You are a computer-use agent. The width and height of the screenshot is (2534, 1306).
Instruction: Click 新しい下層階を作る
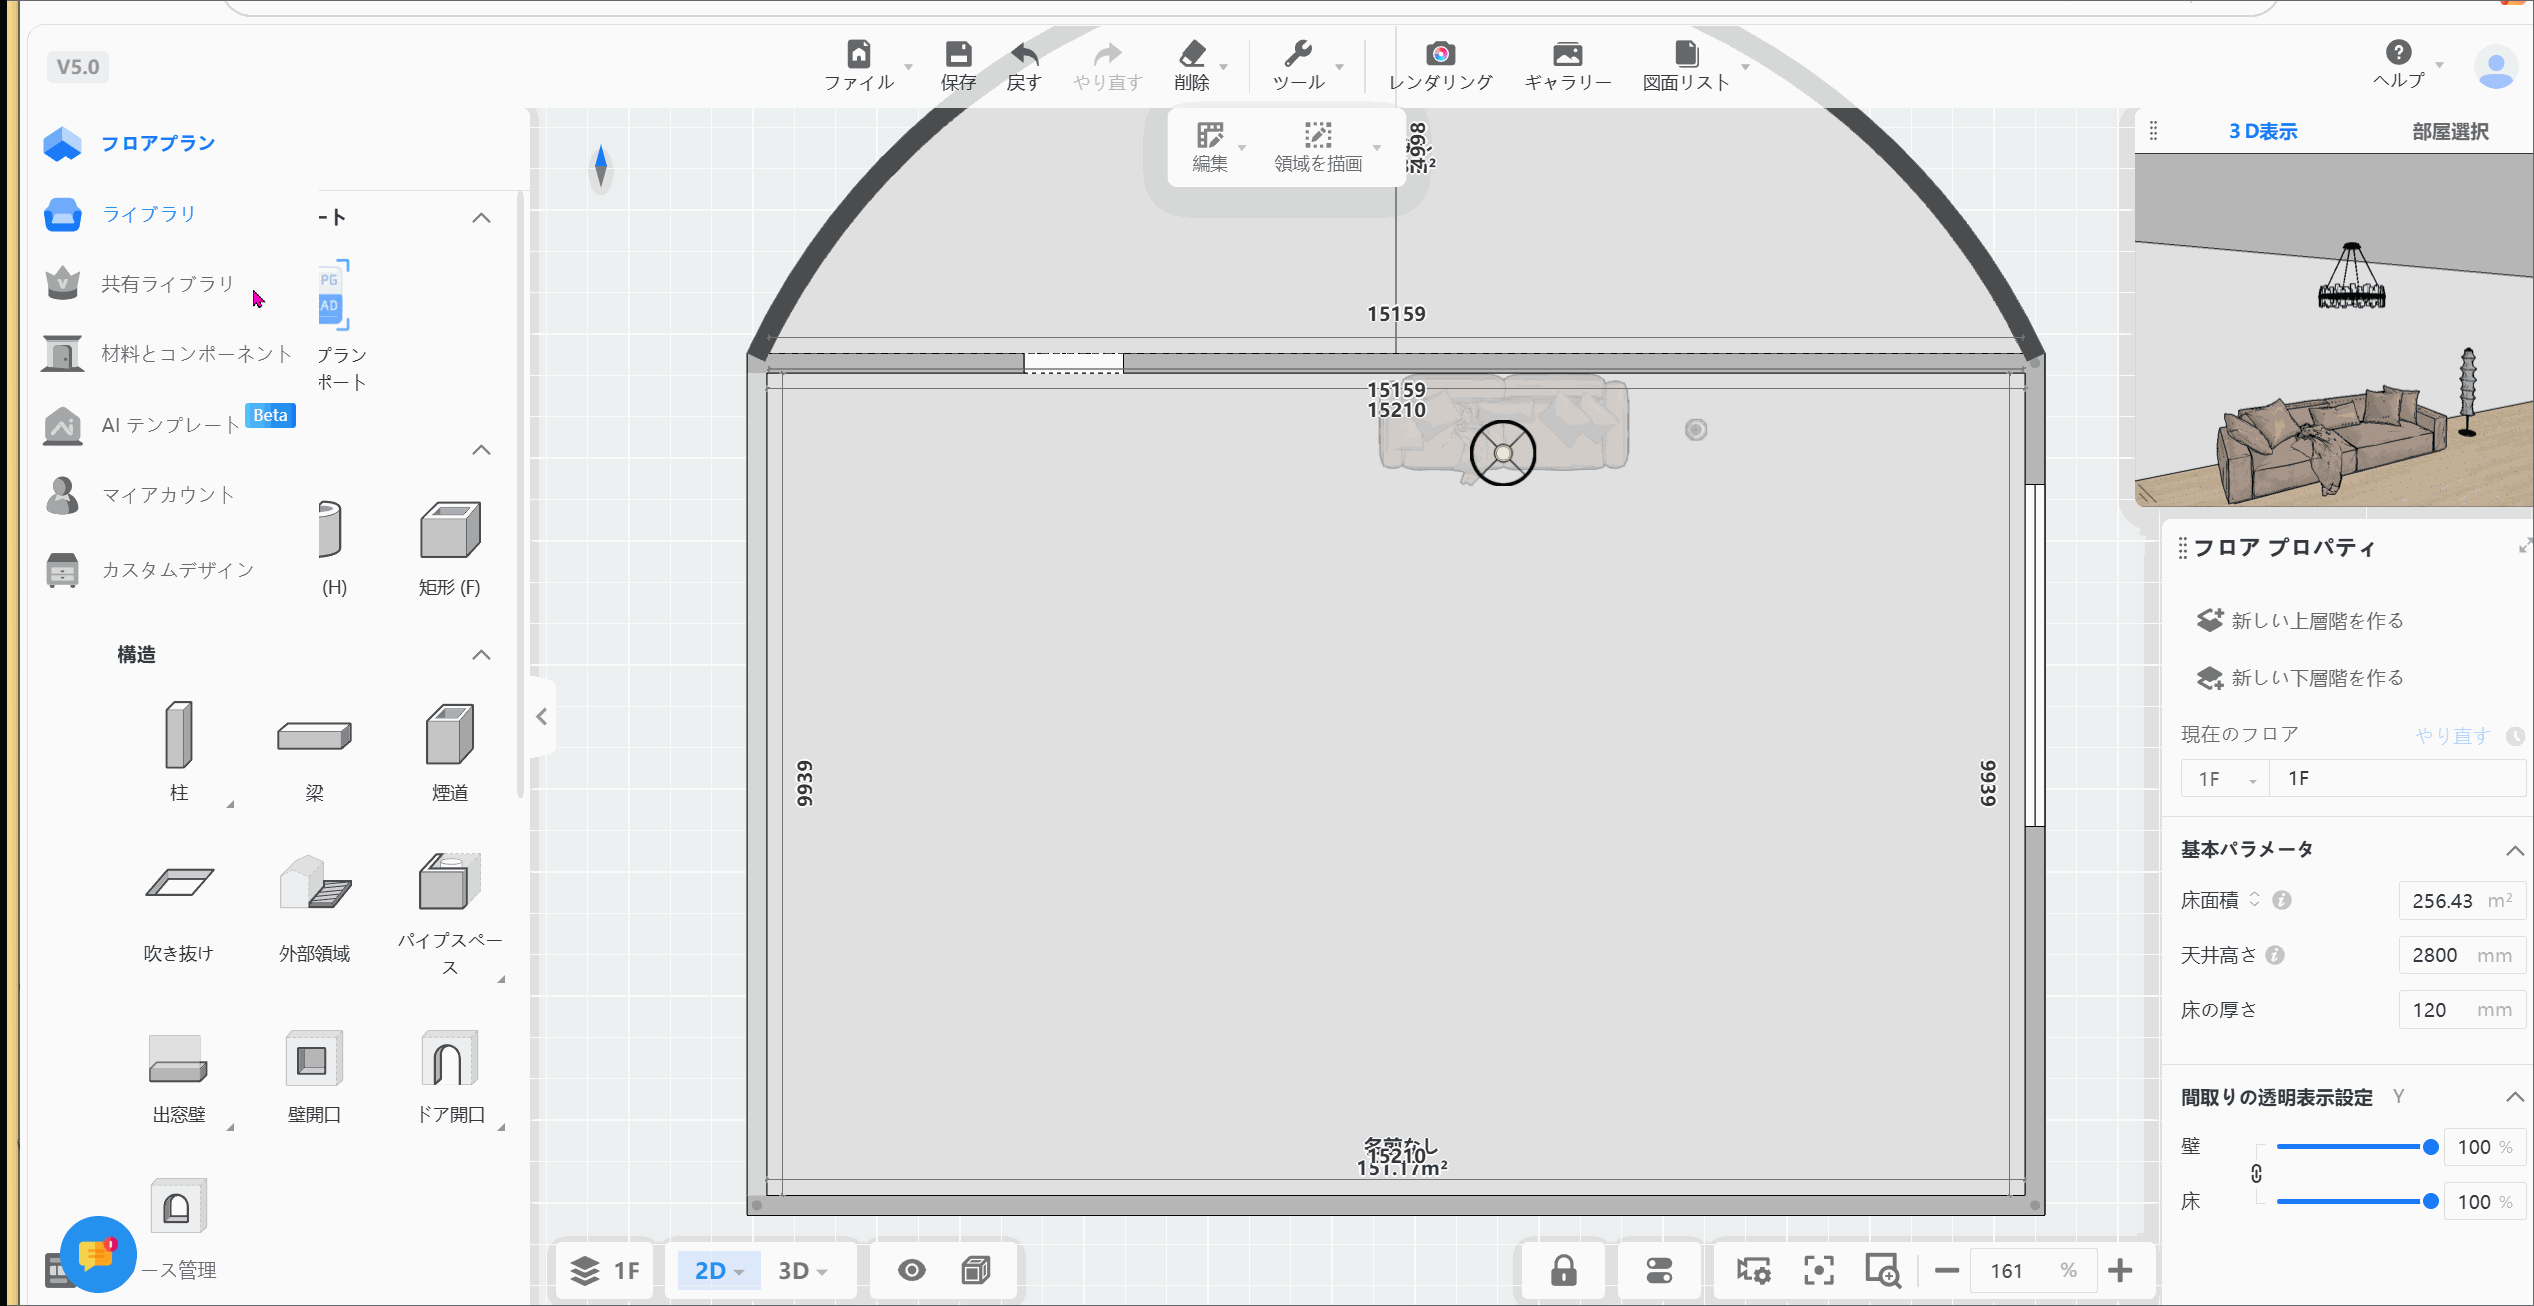click(x=2299, y=678)
